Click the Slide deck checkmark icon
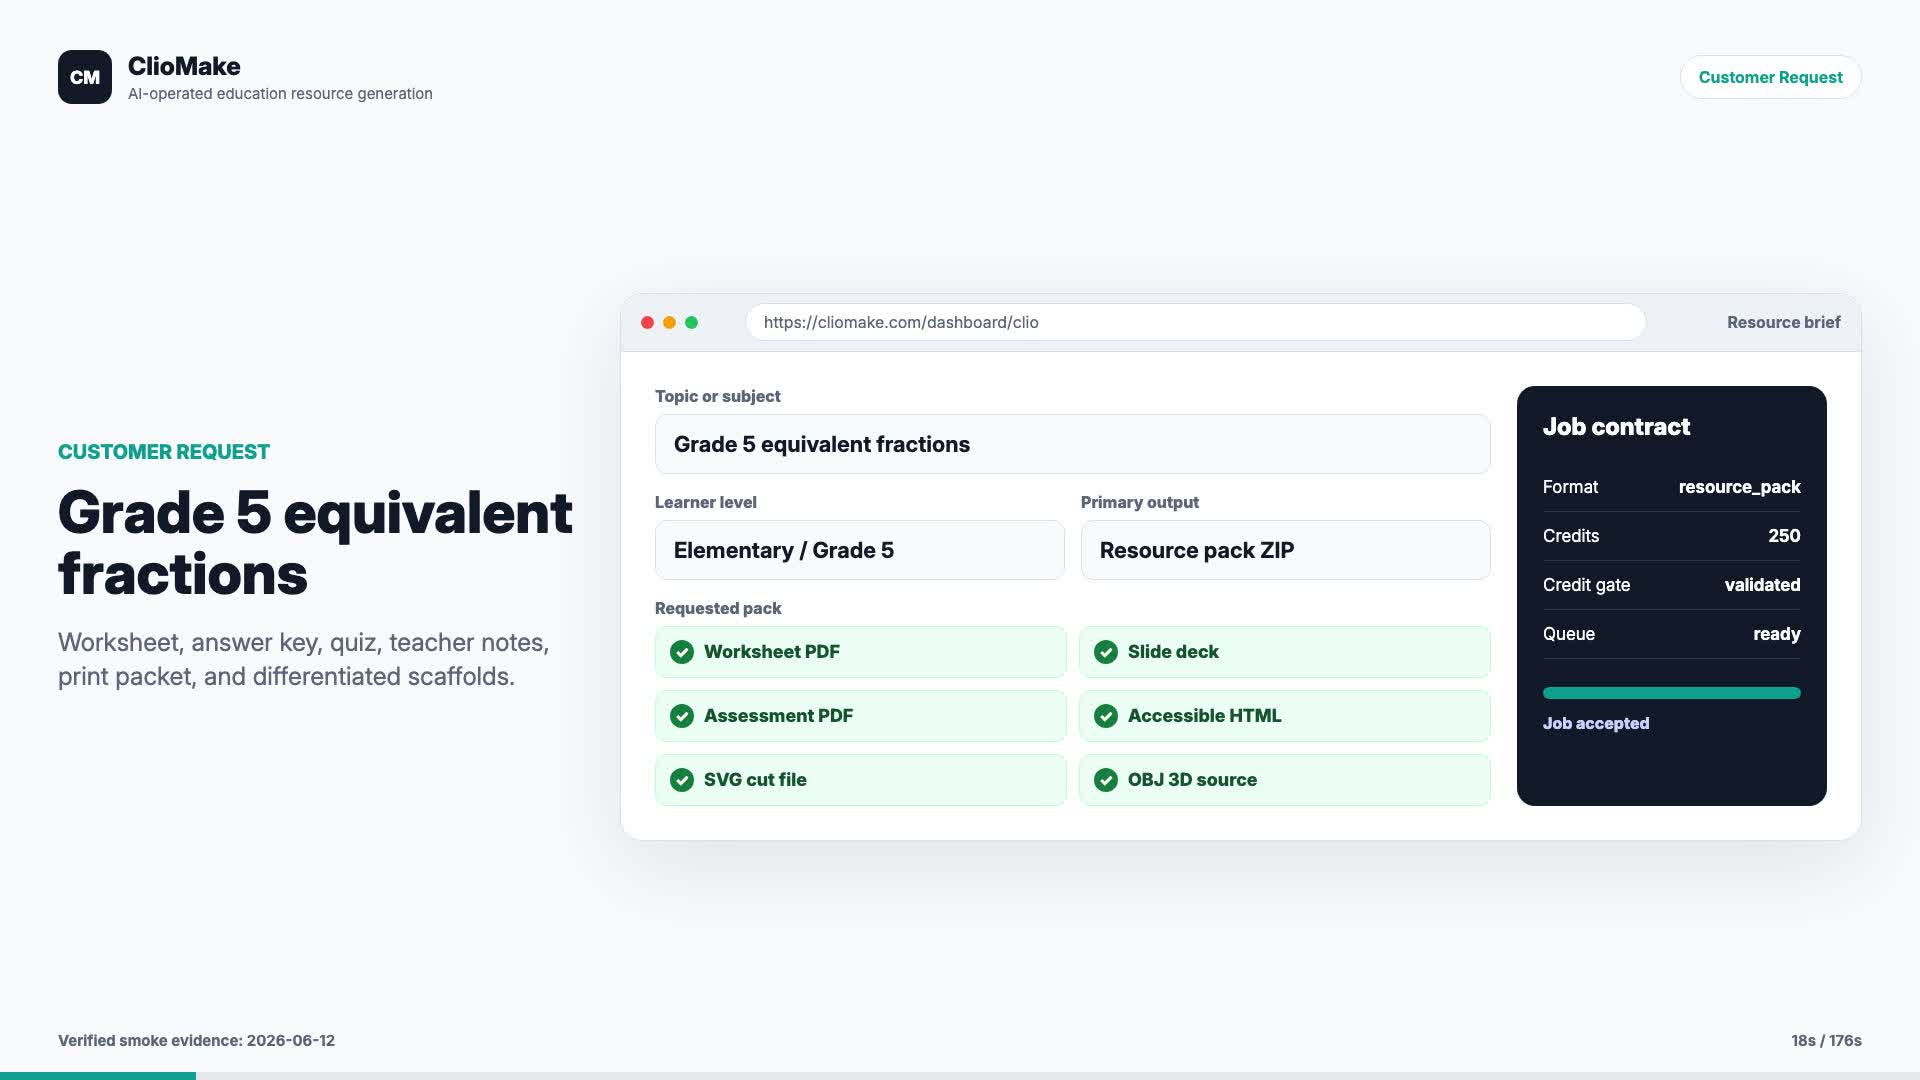This screenshot has height=1080, width=1920. [x=1106, y=652]
